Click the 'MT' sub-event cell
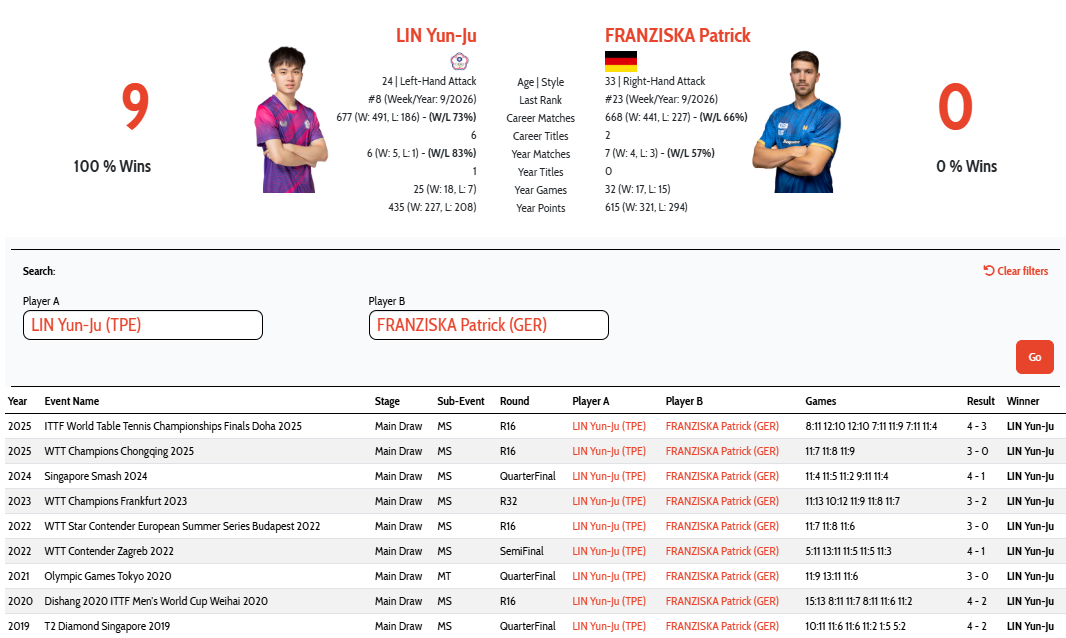1066x638 pixels. [444, 576]
